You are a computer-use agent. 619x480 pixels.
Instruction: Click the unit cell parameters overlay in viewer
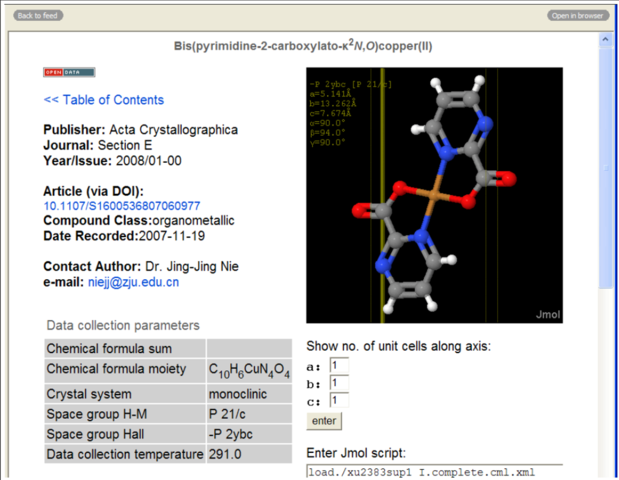coord(350,113)
